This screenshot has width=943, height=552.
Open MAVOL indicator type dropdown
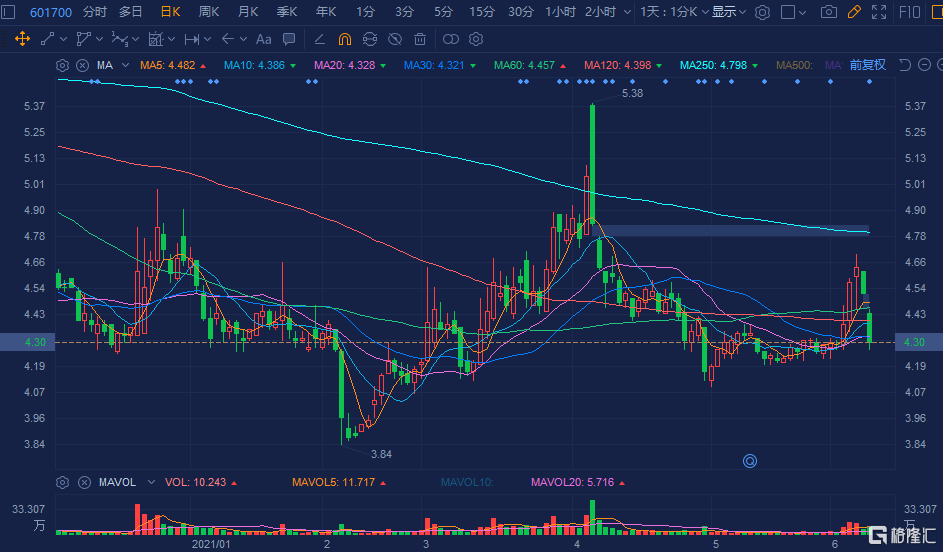point(151,482)
